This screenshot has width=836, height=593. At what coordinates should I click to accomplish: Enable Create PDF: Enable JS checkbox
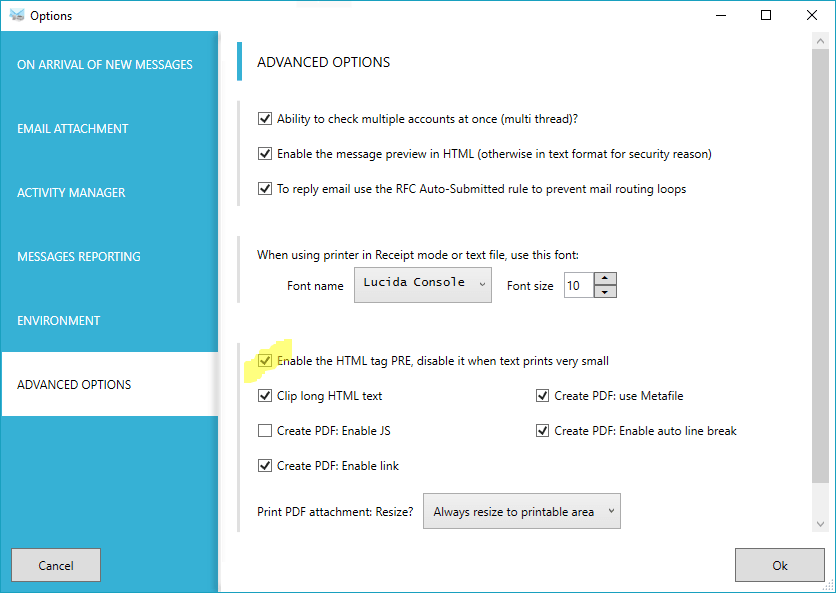[x=265, y=430]
